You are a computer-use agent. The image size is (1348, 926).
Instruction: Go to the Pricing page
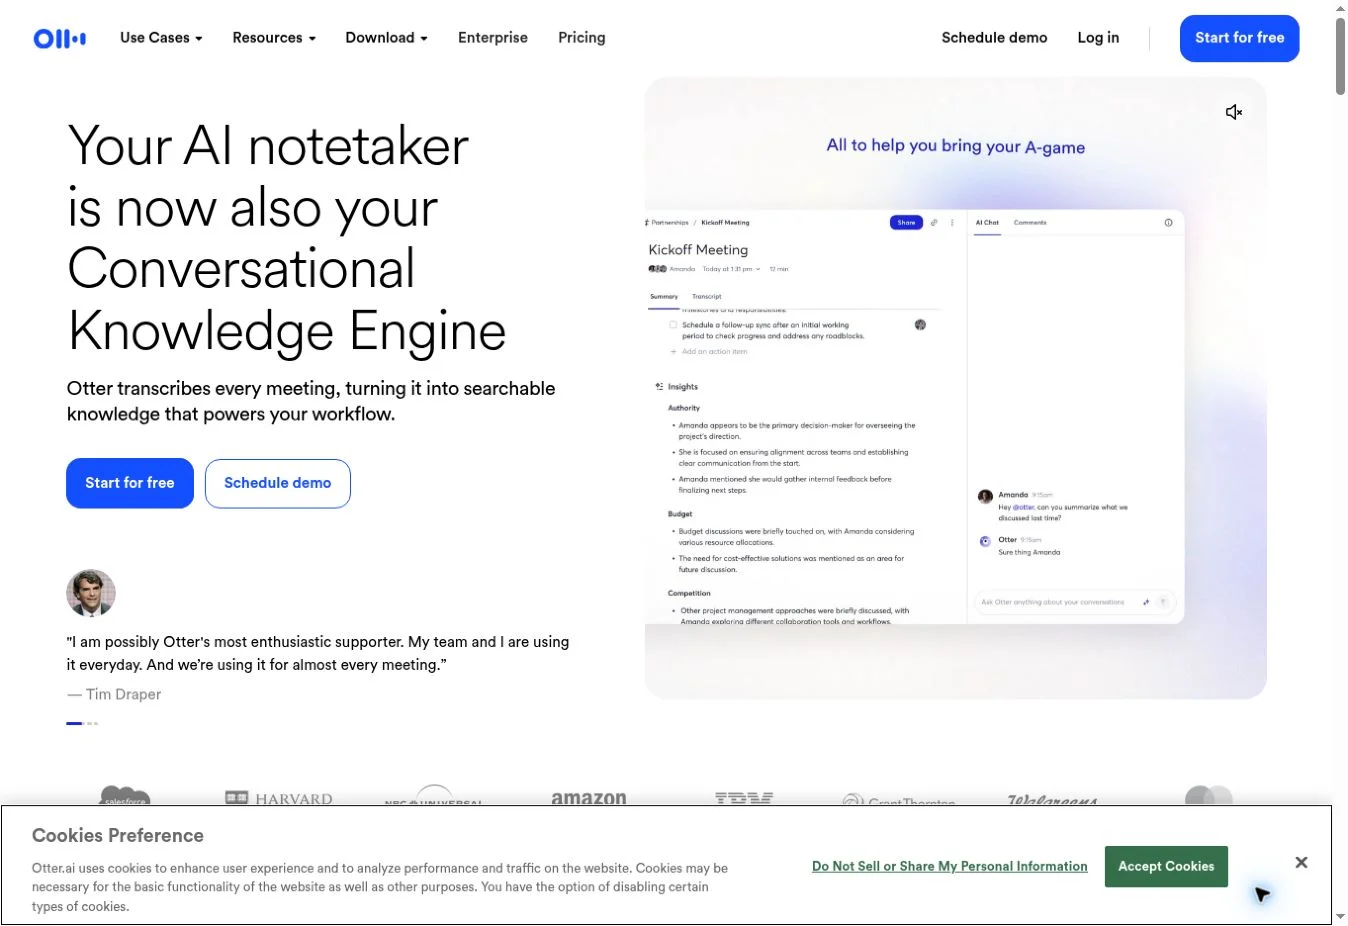coord(582,38)
